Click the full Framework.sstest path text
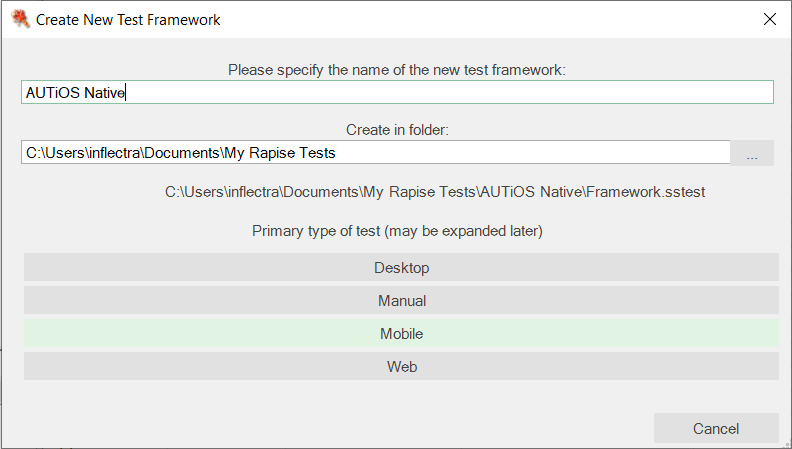Screen dimensions: 792x449 click(435, 192)
